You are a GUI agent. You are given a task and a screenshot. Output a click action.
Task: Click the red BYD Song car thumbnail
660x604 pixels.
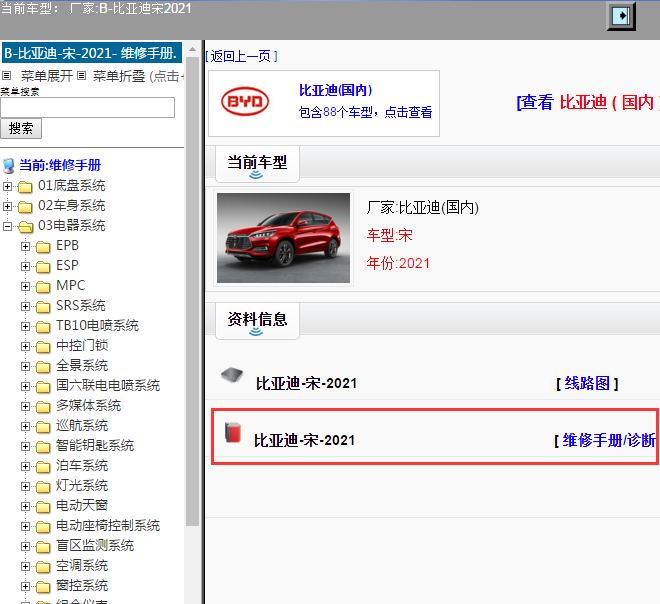283,238
